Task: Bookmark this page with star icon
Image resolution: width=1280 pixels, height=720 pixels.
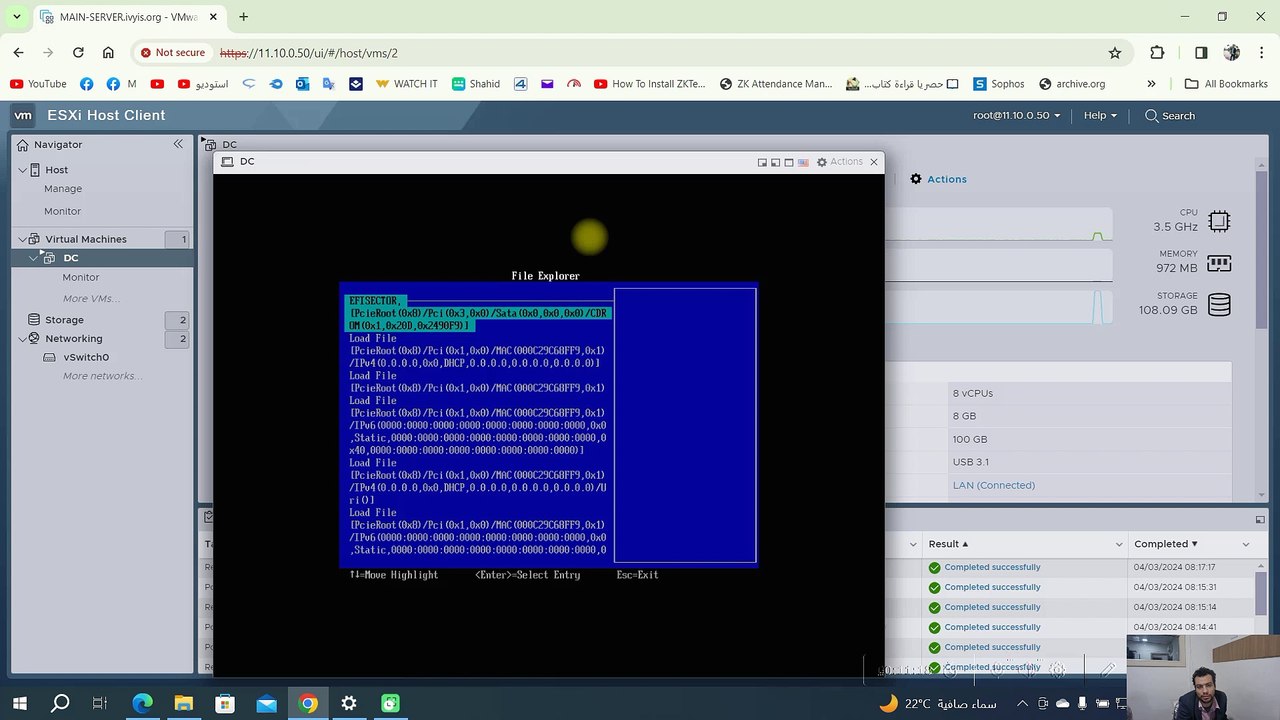Action: pos(1115,53)
